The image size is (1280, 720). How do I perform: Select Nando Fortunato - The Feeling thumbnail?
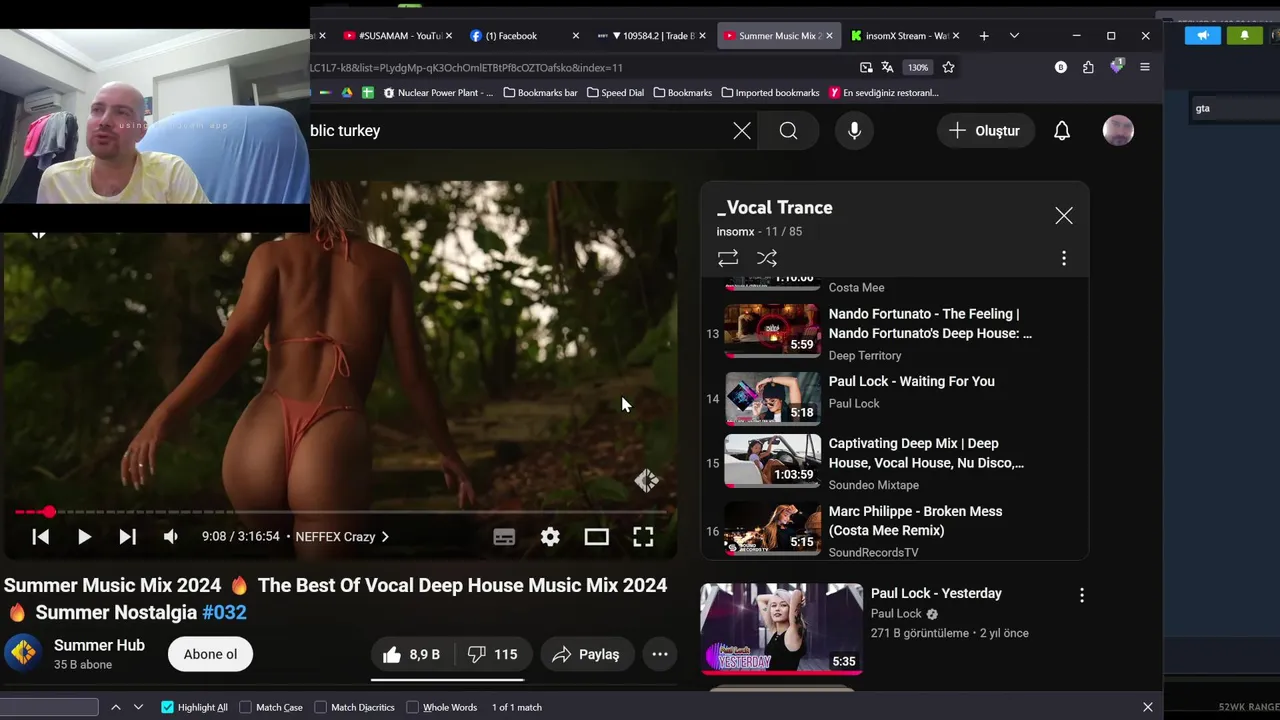(x=772, y=329)
